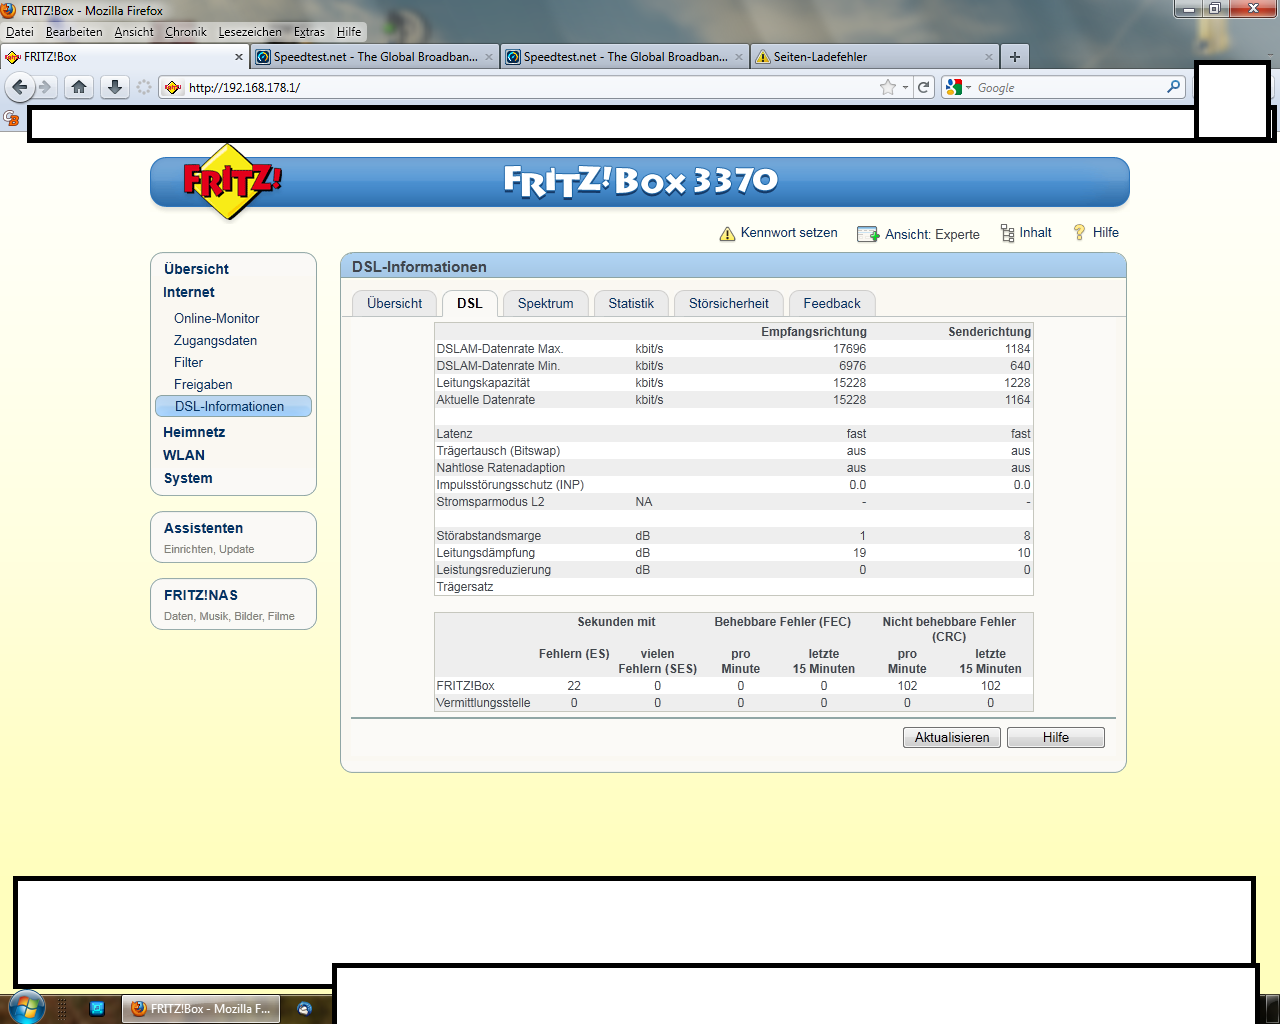This screenshot has height=1024, width=1280.
Task: Close the FRITZ!Box browser tab
Action: pos(238,57)
